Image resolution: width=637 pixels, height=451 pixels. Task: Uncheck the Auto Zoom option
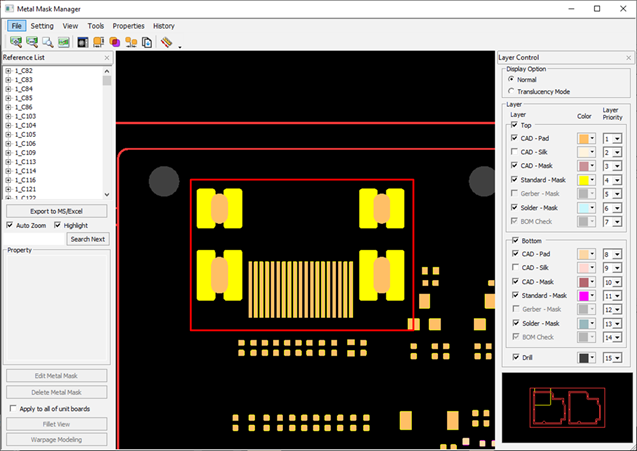coord(10,226)
